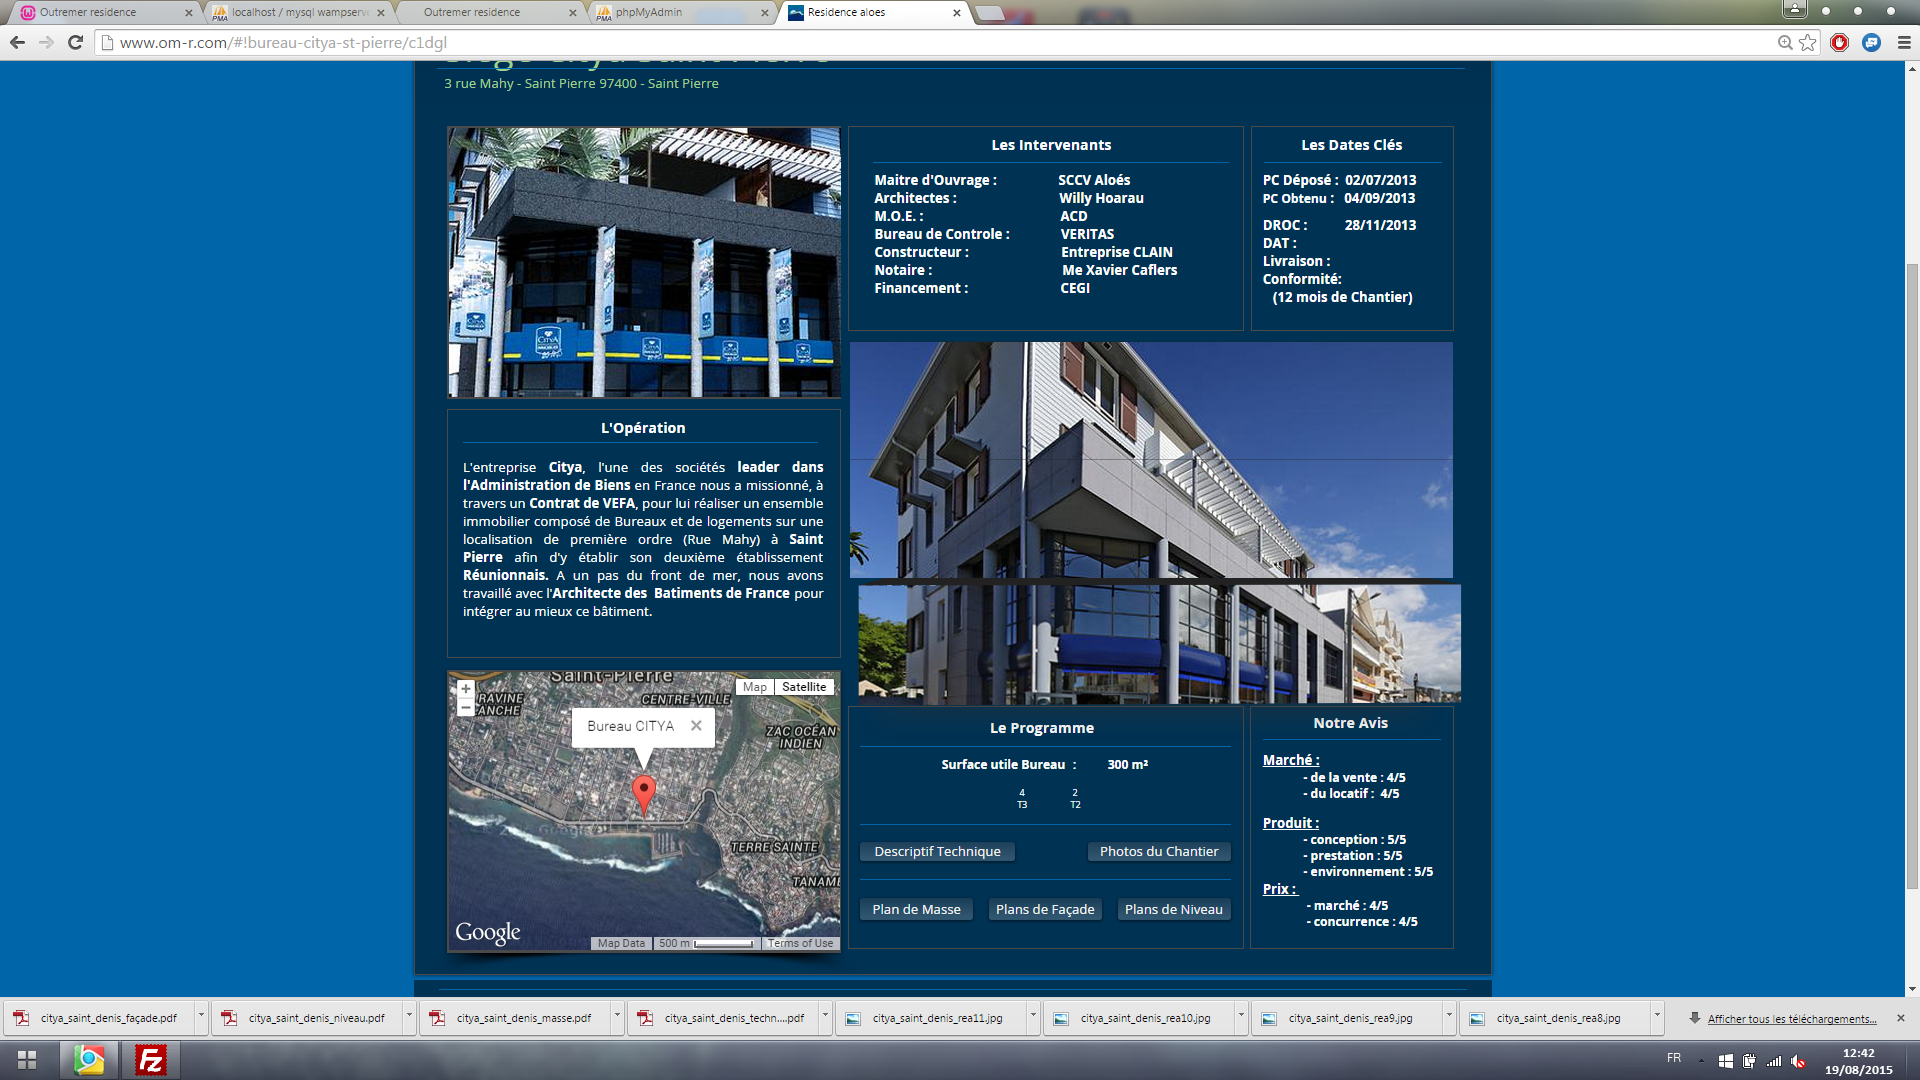Open the blue awning building photo
The image size is (1920, 1080).
click(x=1159, y=644)
